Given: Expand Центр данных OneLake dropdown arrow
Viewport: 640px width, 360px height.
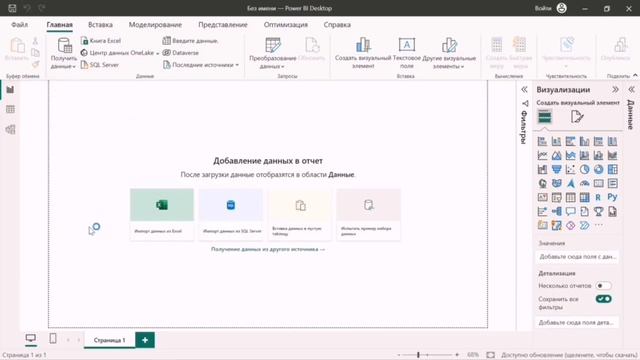Looking at the screenshot, I should click(x=158, y=53).
